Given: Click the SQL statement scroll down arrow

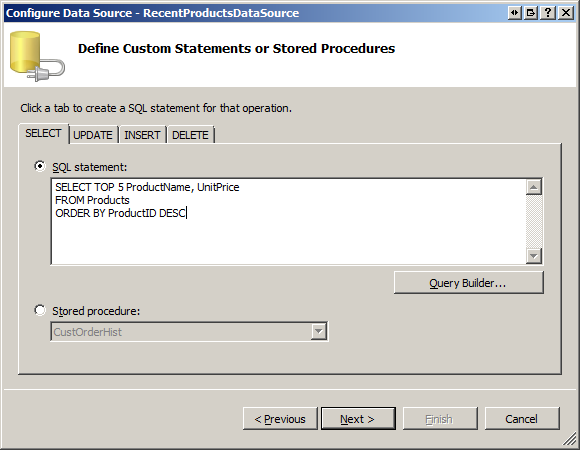Looking at the screenshot, I should pyautogui.click(x=534, y=256).
